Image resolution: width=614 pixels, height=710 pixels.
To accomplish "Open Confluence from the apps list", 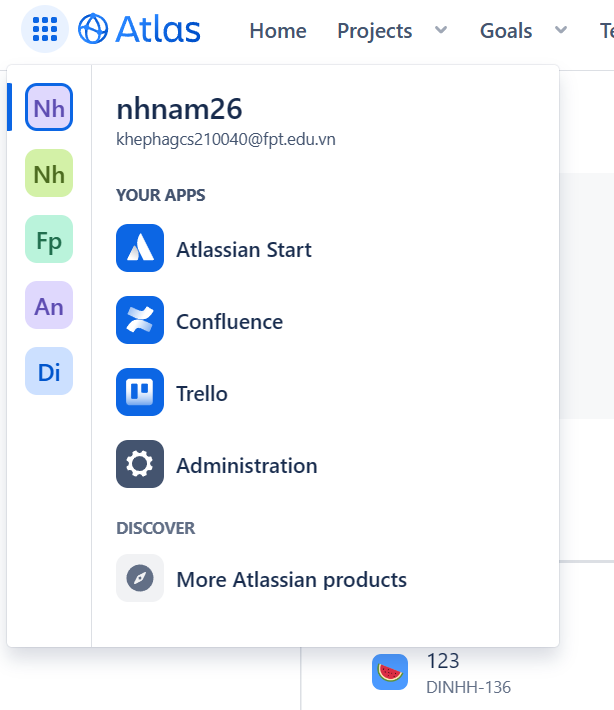I will (229, 321).
